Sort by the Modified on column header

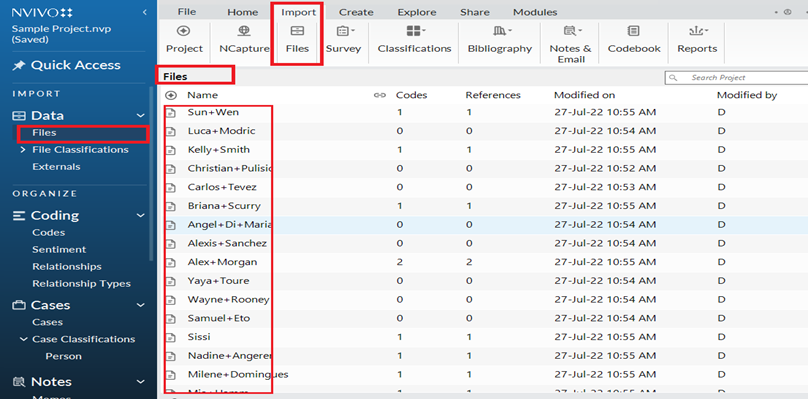(x=584, y=95)
